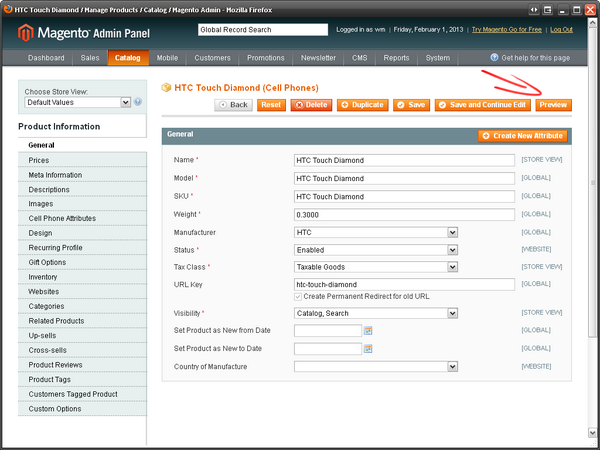
Task: Click Create New Attribute button
Action: tap(523, 136)
